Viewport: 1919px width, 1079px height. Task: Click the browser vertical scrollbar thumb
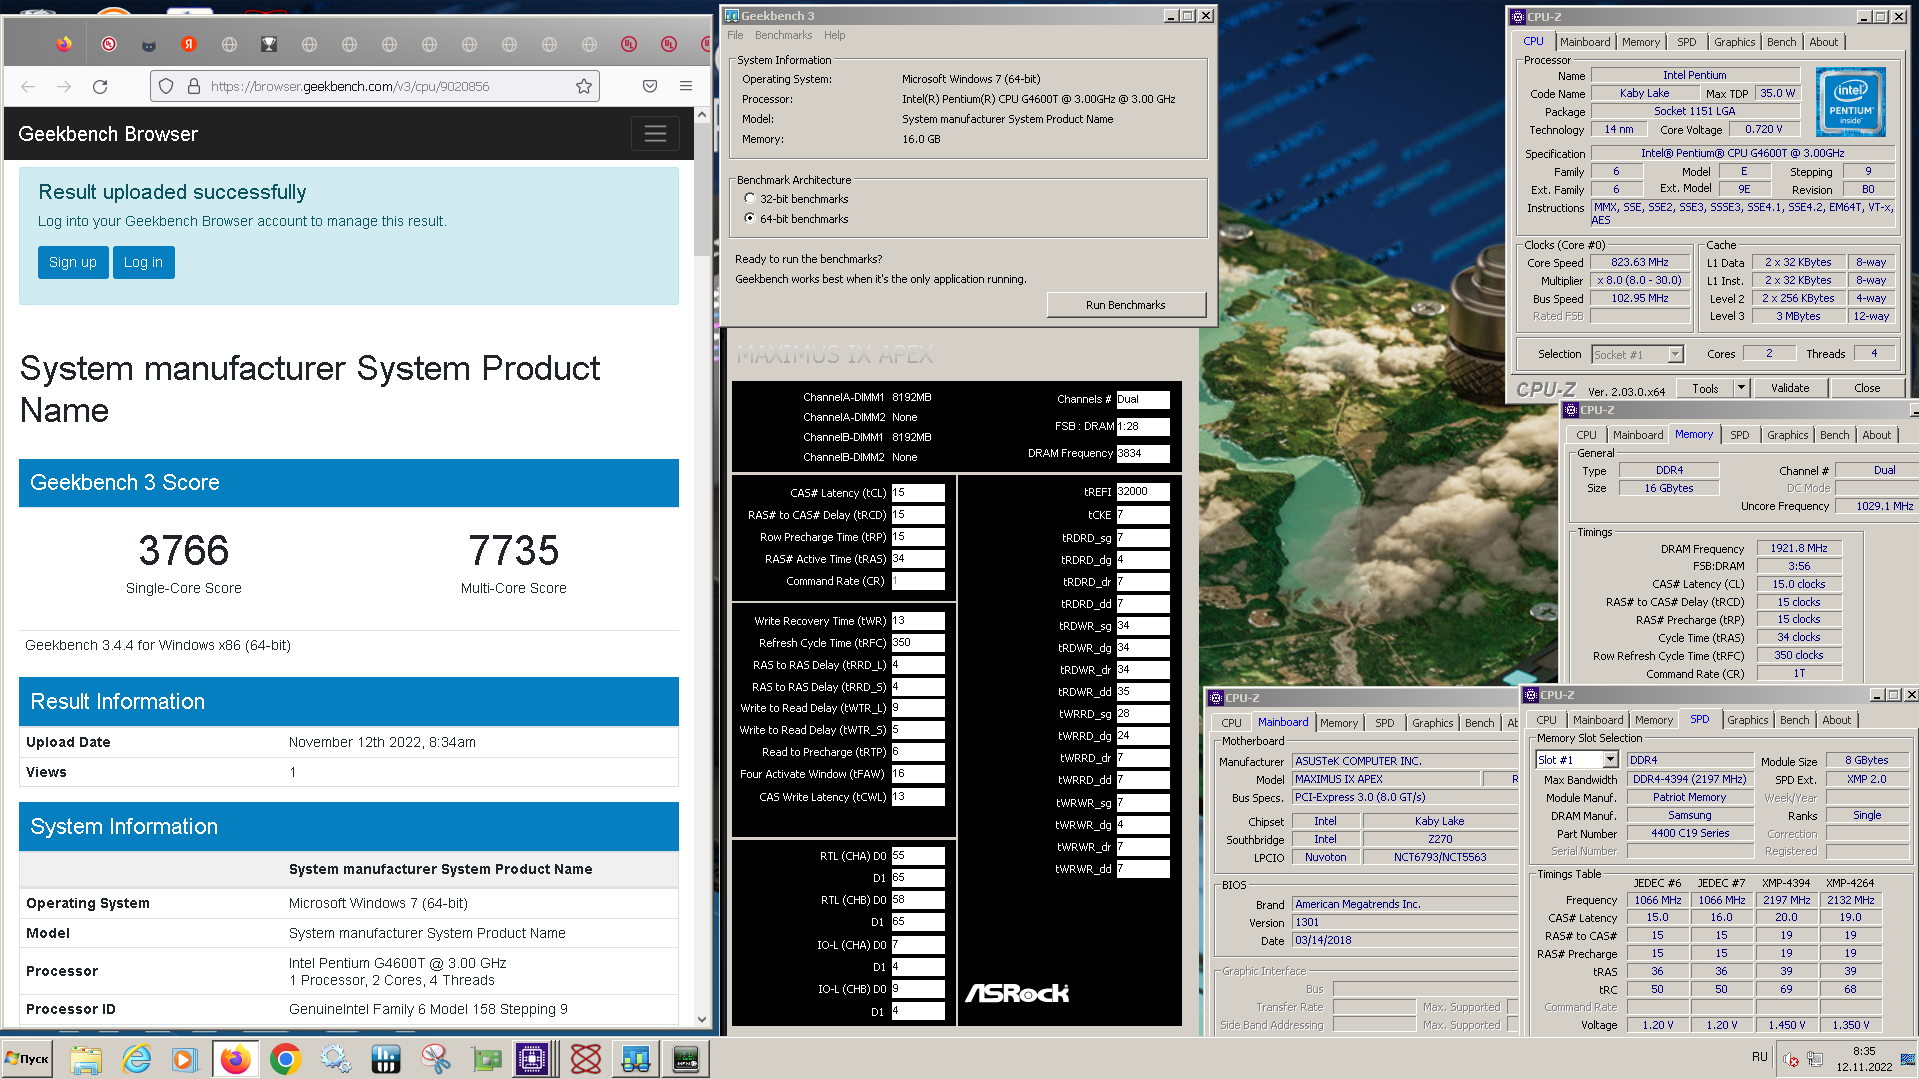point(702,190)
